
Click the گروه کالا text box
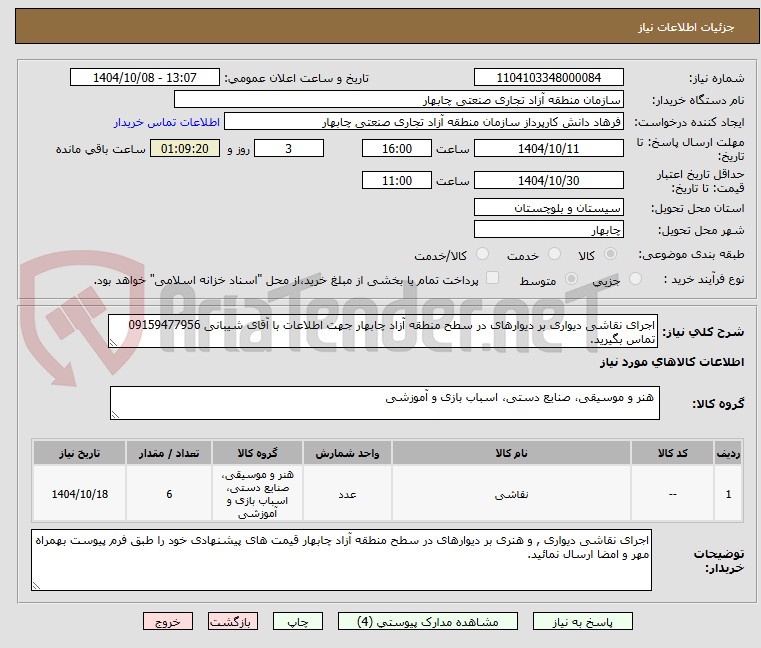click(x=384, y=403)
